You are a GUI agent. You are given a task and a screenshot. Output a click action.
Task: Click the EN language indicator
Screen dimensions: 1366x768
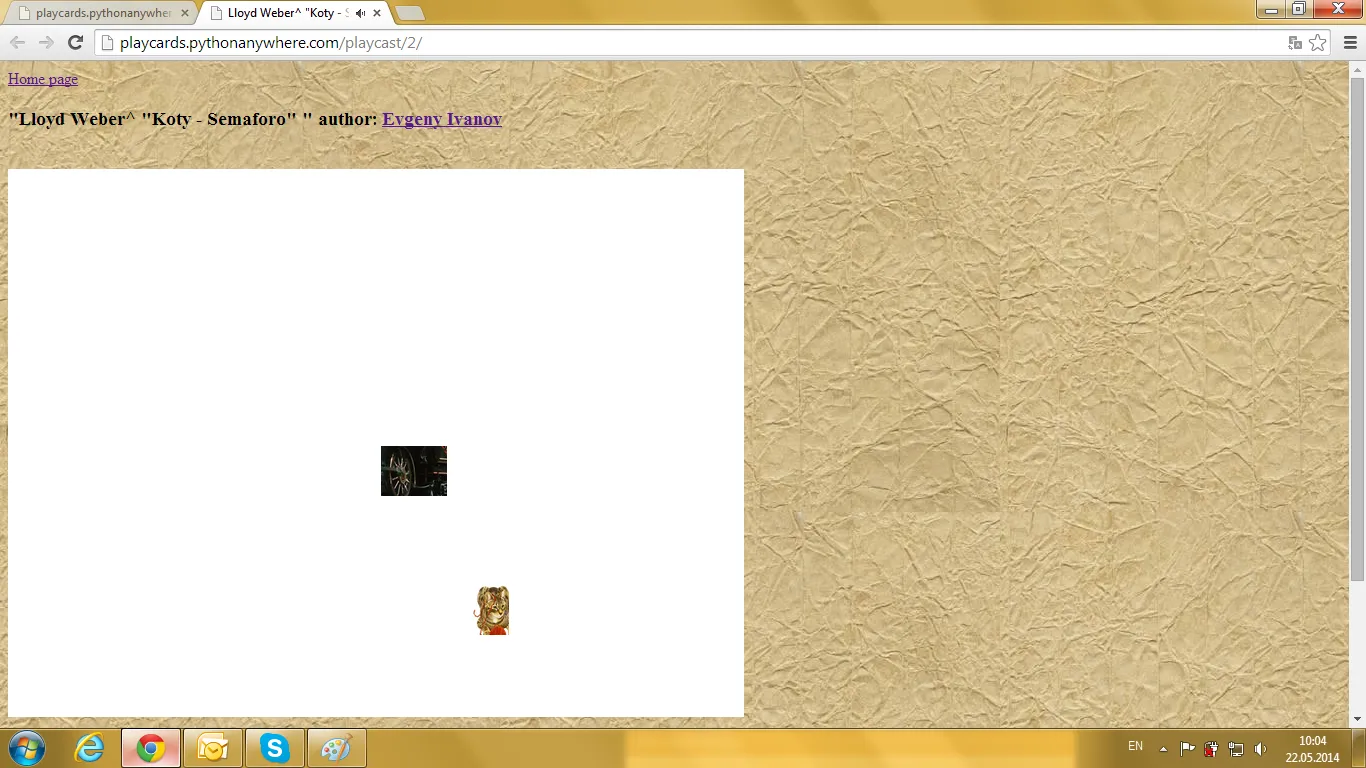[1136, 747]
